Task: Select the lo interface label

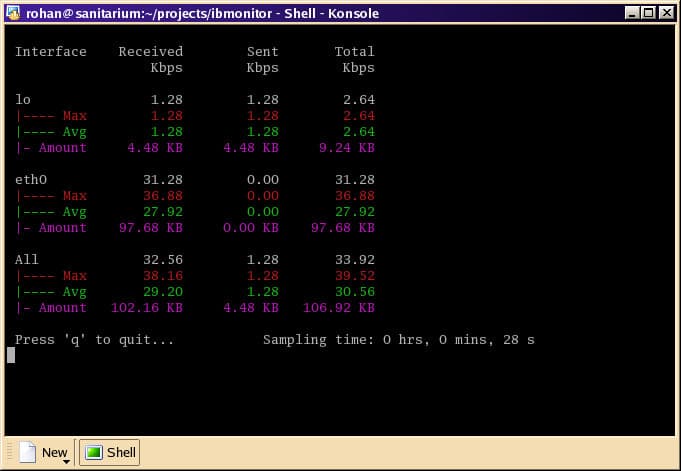Action: click(23, 100)
